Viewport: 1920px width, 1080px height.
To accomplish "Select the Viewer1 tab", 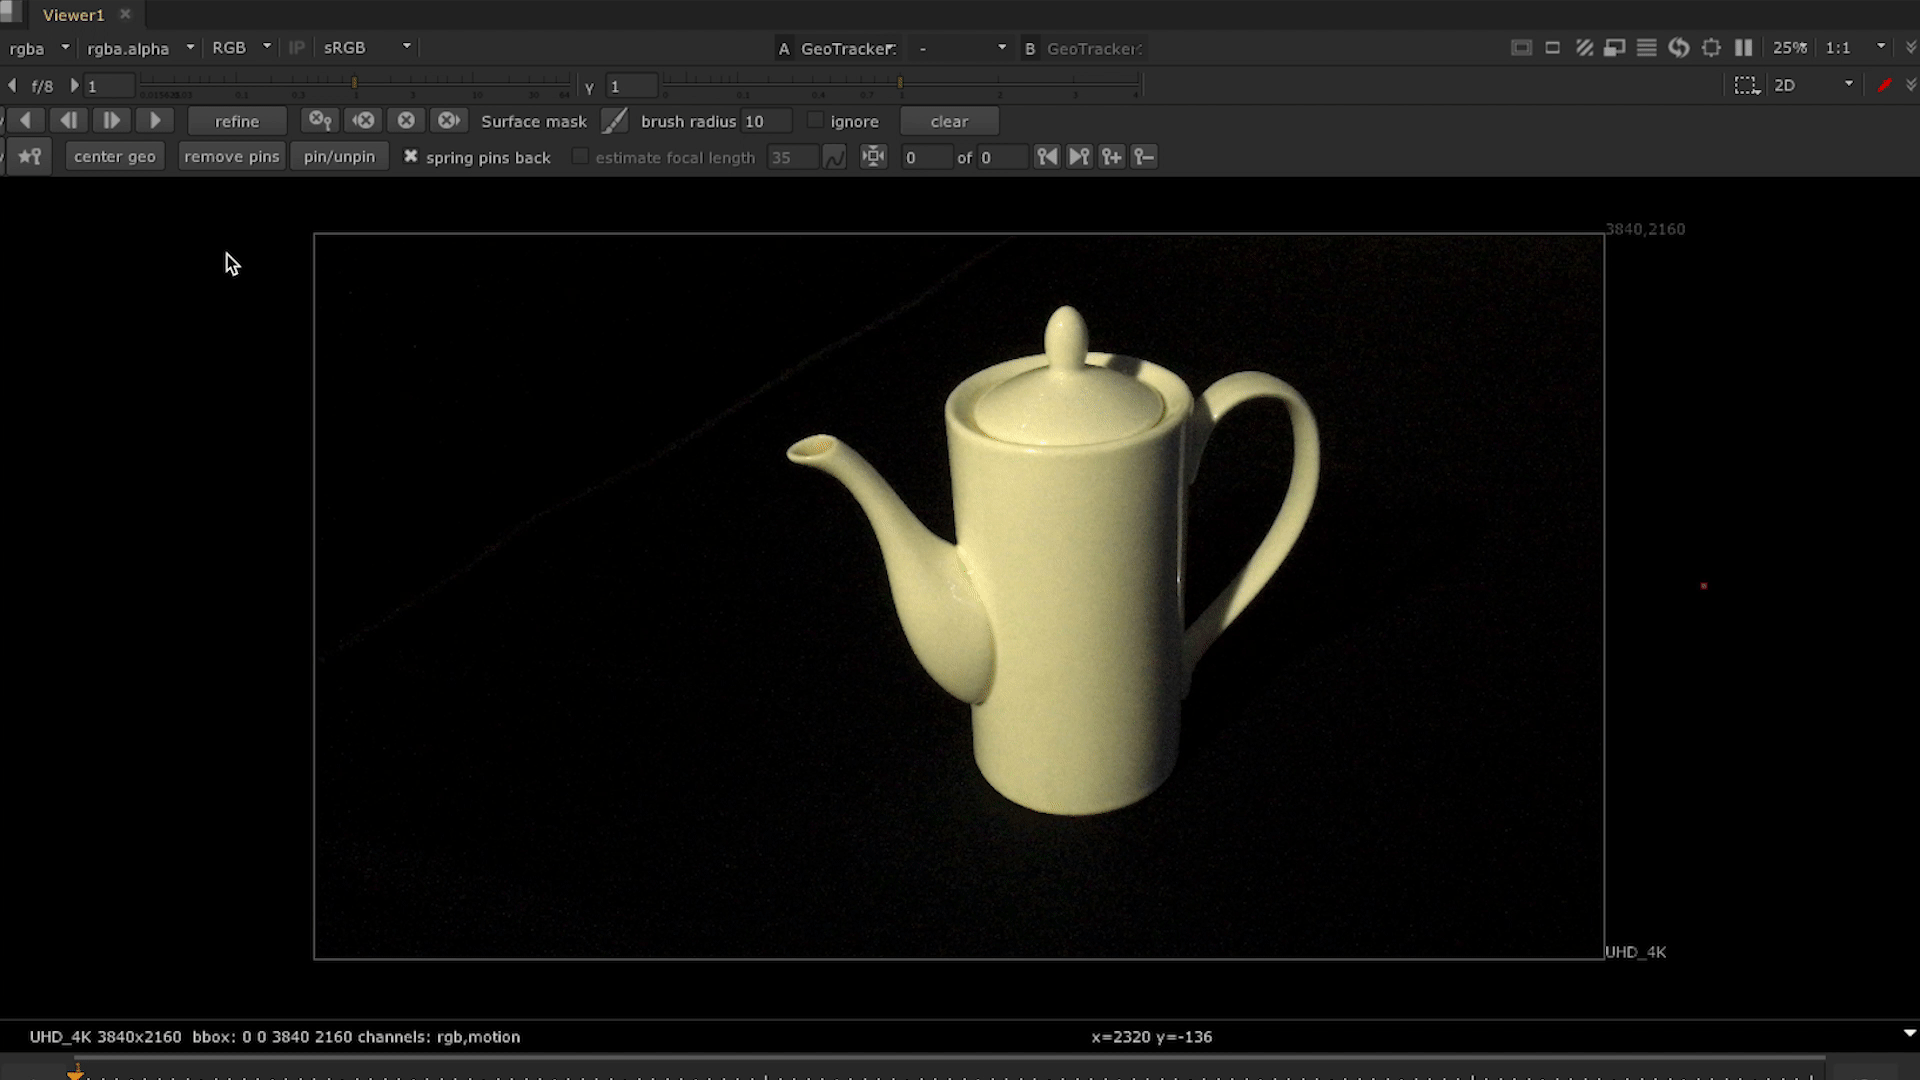I will [73, 15].
